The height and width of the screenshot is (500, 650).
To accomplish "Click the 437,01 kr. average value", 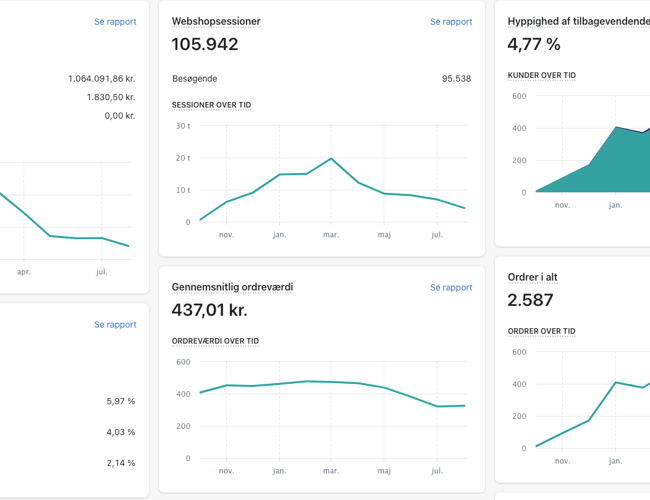I will [209, 310].
